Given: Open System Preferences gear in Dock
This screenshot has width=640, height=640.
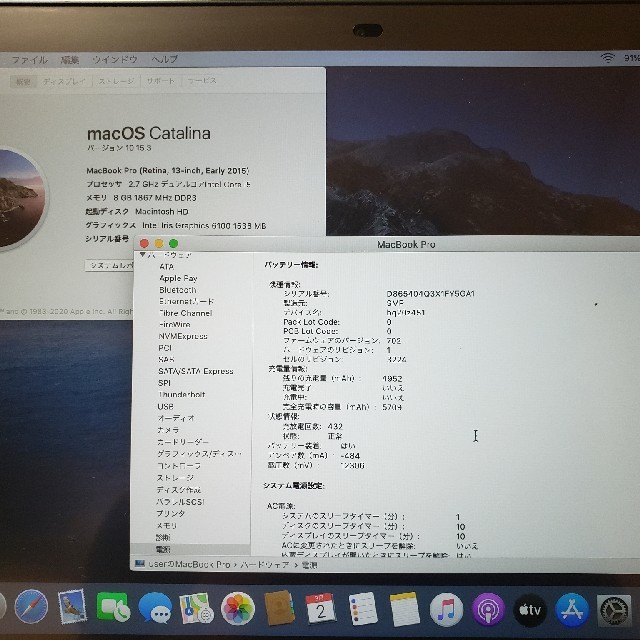Looking at the screenshot, I should pyautogui.click(x=614, y=611).
